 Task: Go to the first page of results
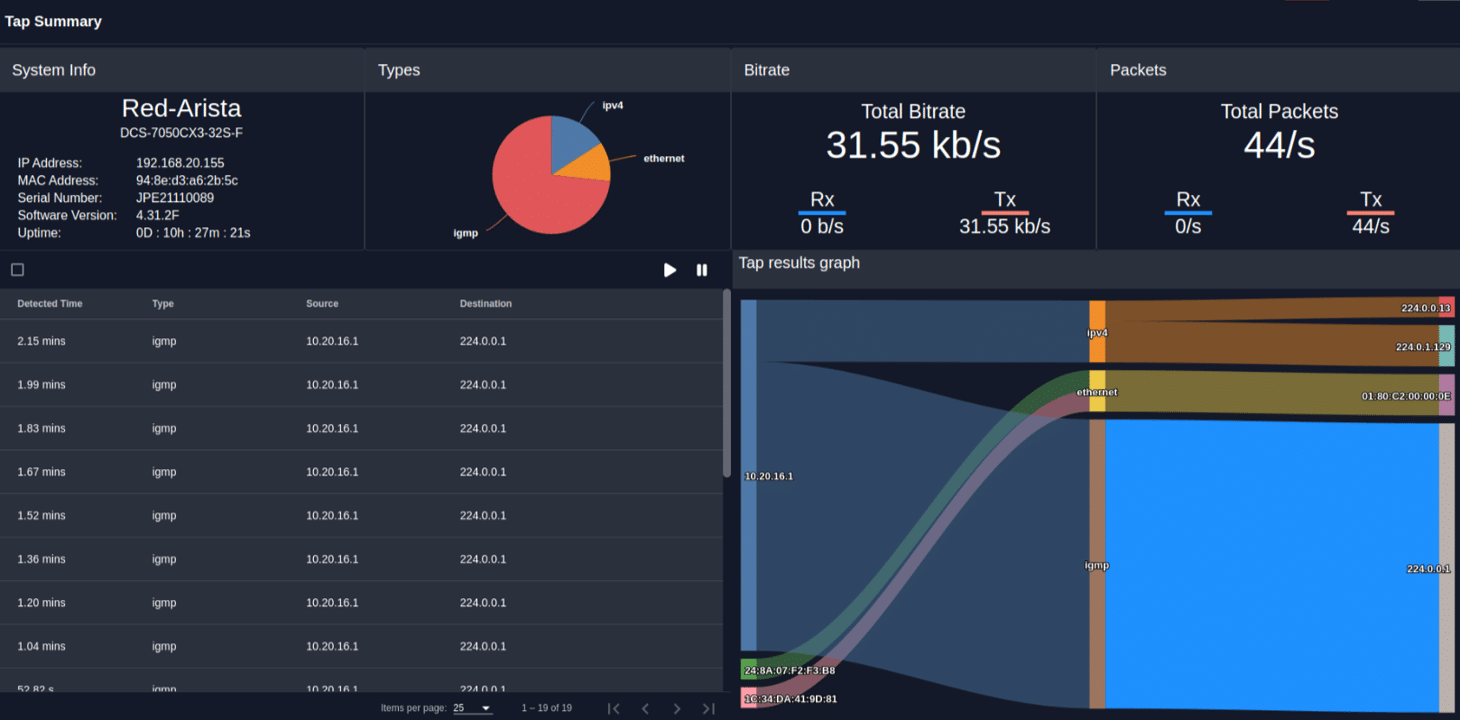[x=614, y=708]
